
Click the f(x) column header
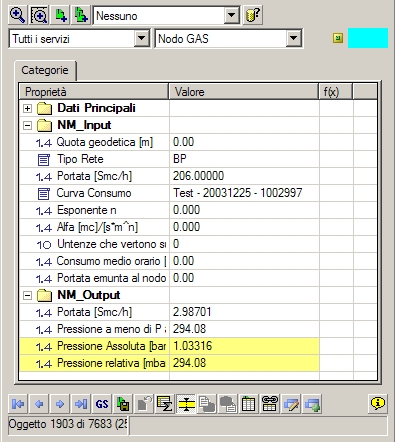click(x=335, y=92)
